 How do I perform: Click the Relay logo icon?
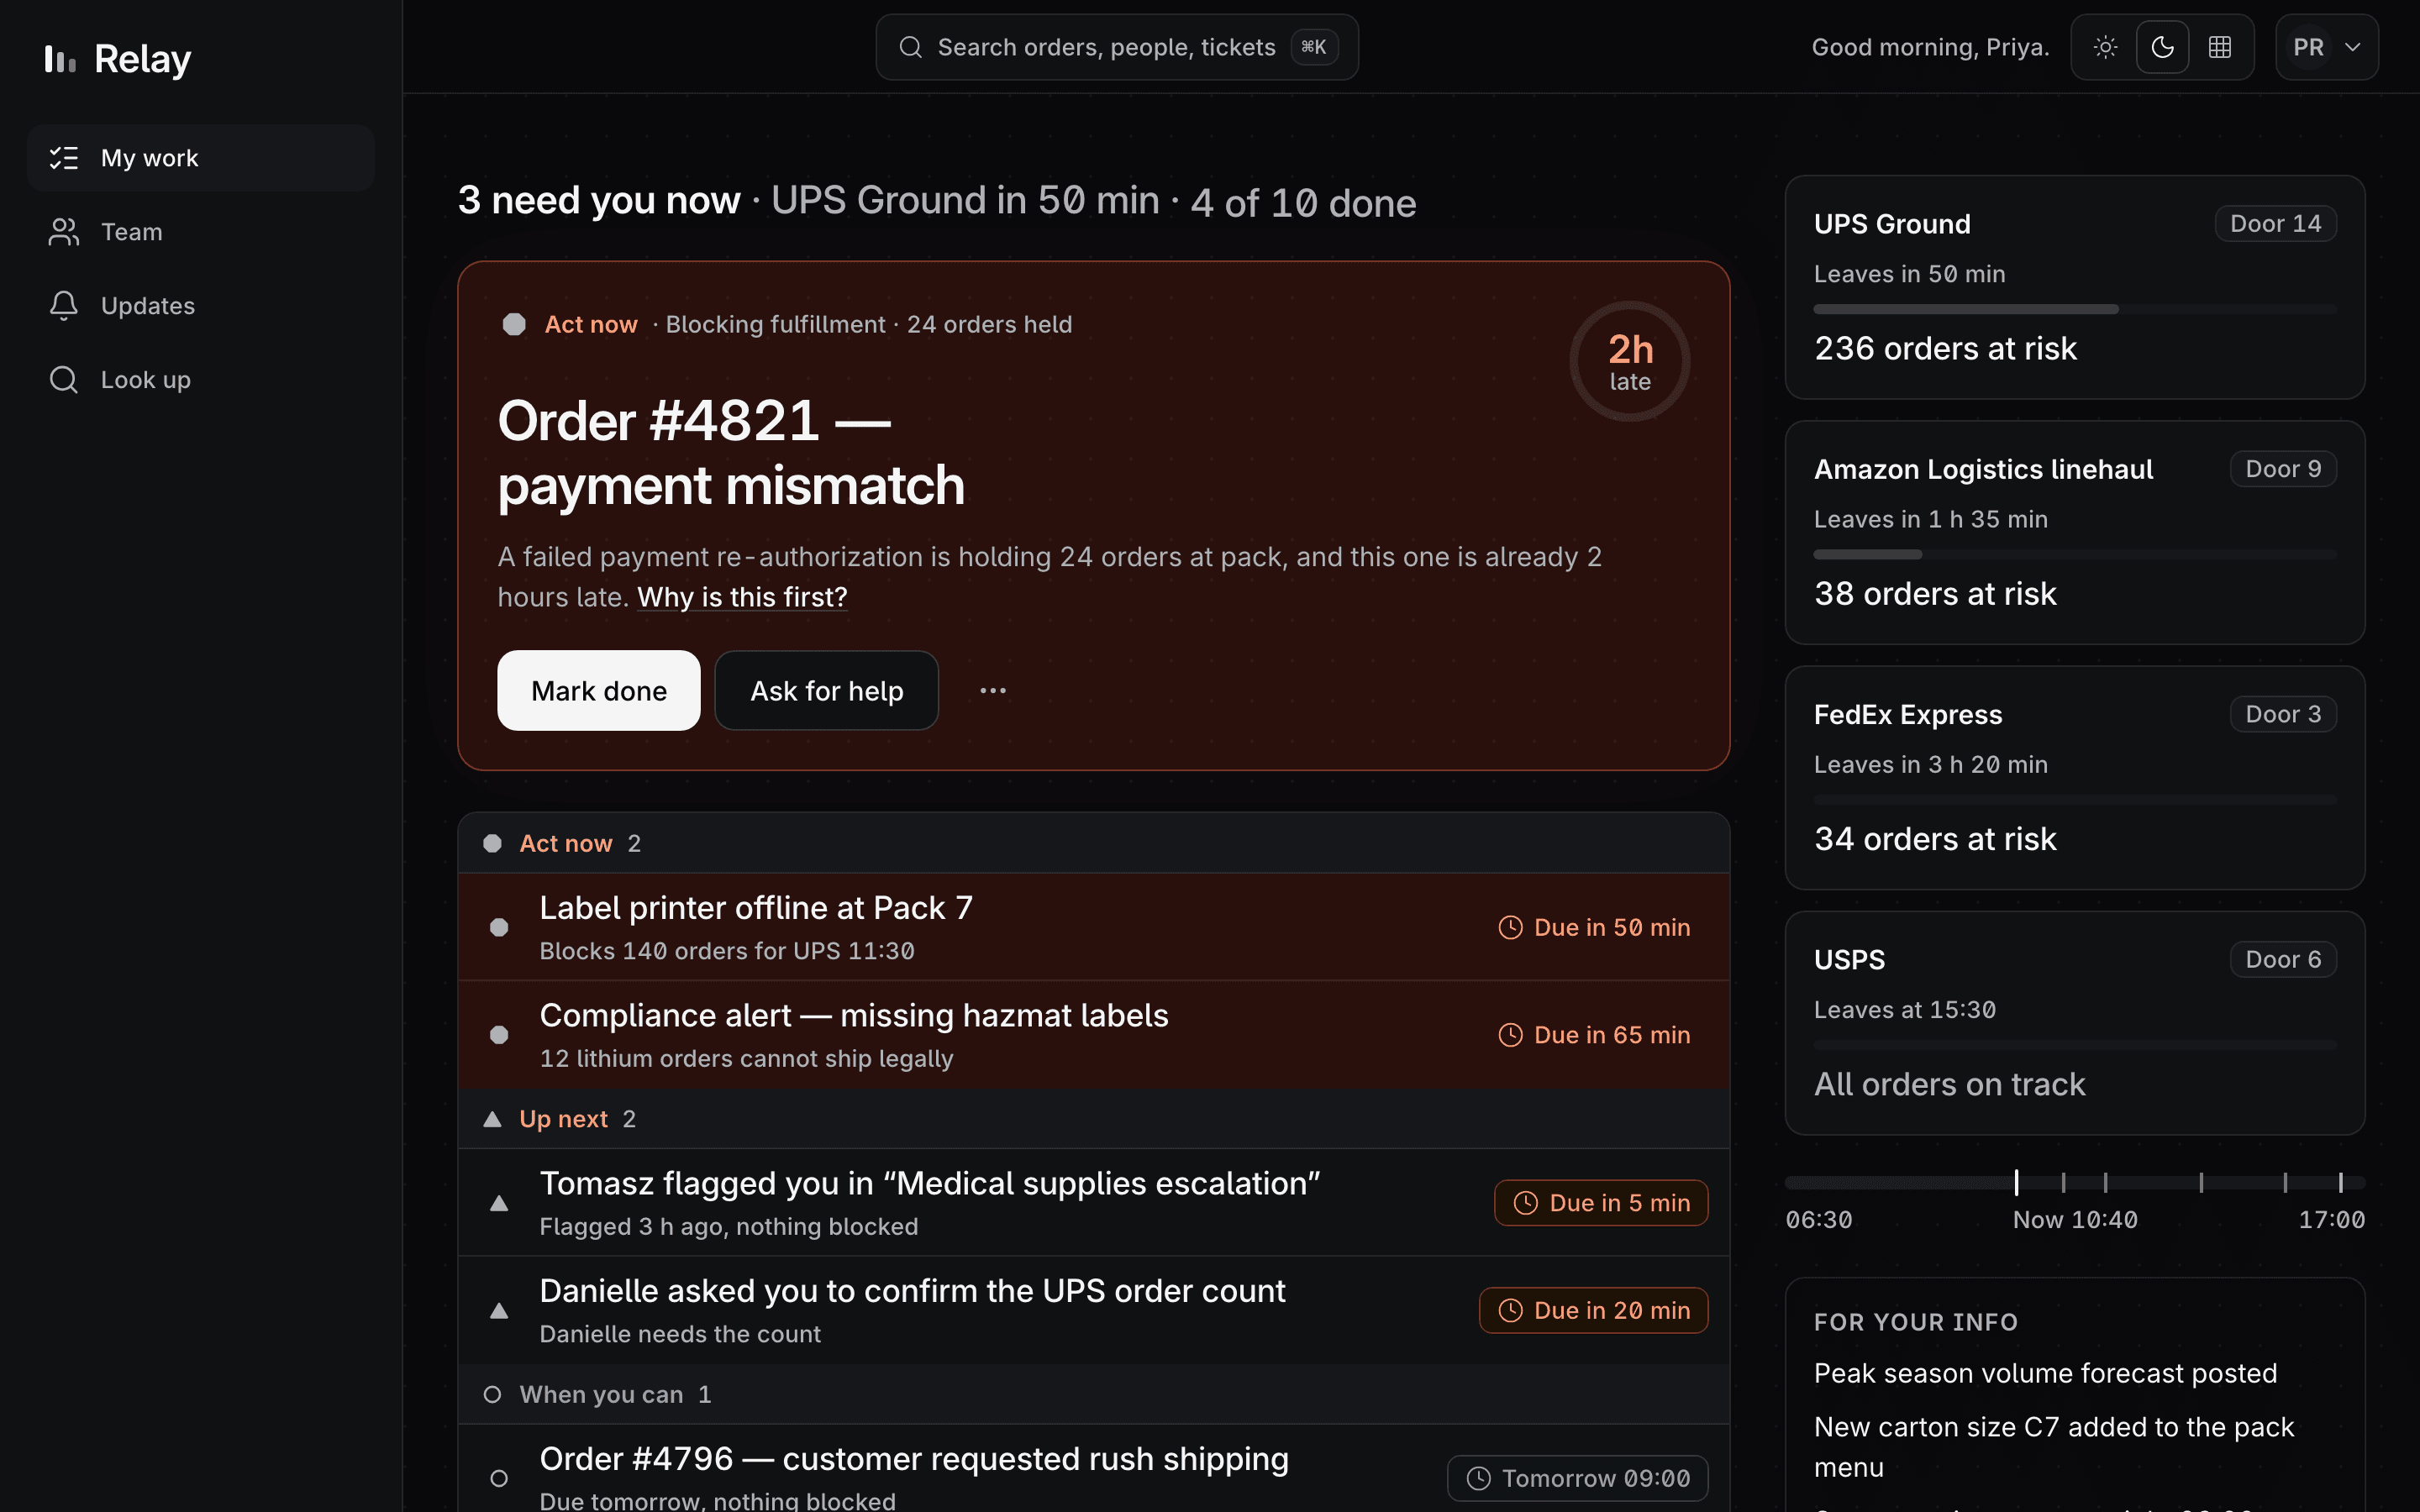click(60, 59)
